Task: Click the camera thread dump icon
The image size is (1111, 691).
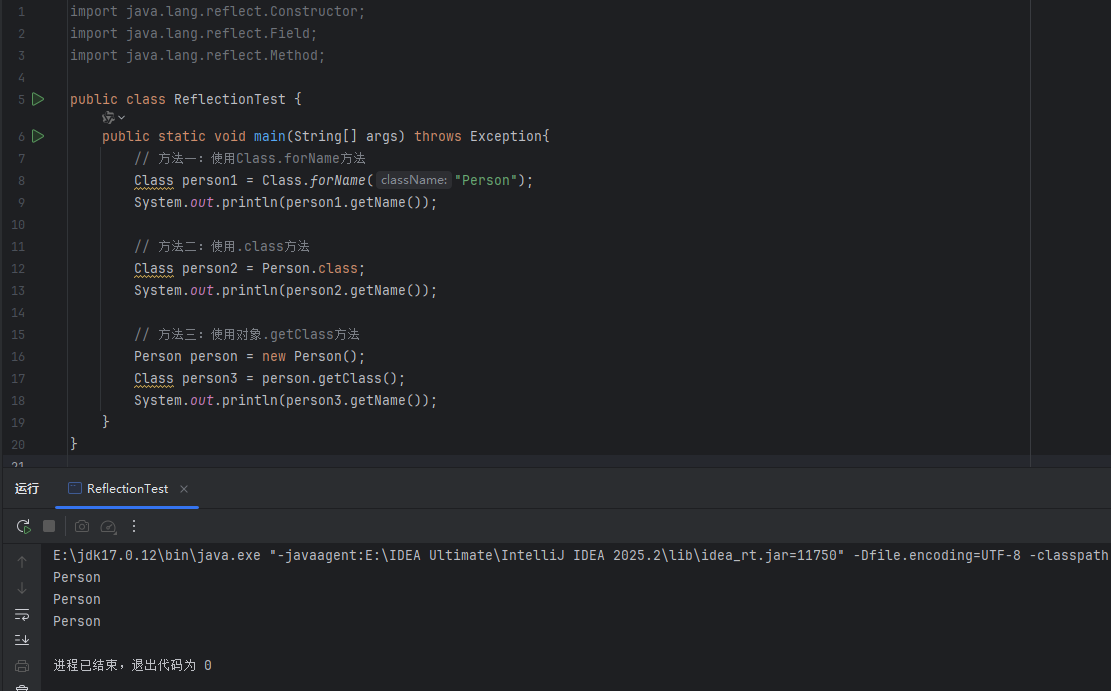Action: tap(82, 526)
